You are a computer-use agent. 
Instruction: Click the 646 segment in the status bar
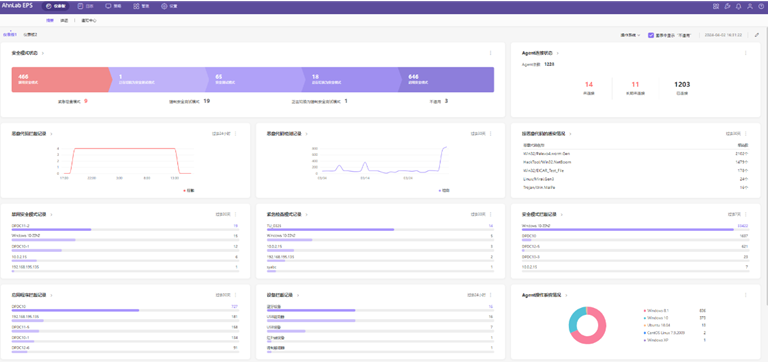(447, 79)
